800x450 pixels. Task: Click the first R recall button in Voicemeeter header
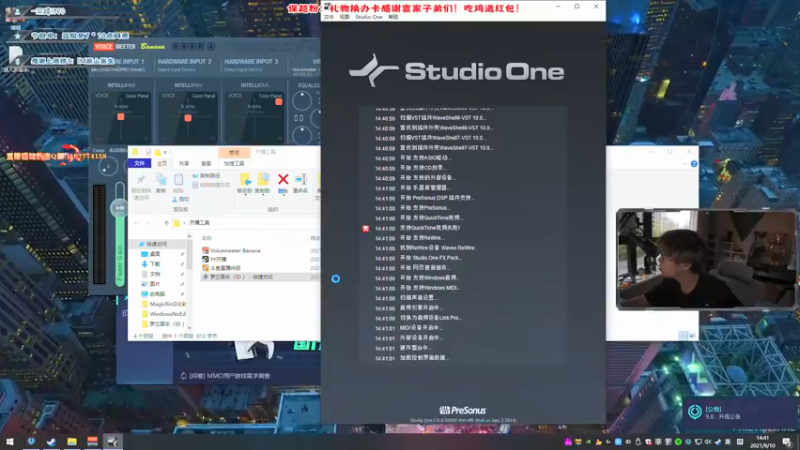coord(176,46)
